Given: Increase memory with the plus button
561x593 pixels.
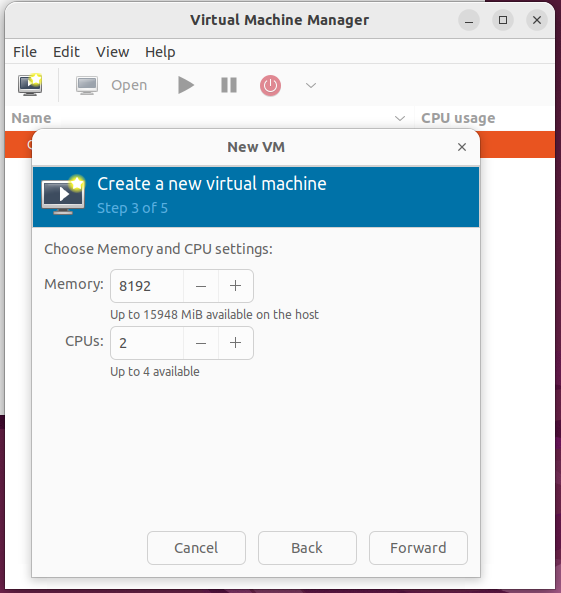Looking at the screenshot, I should click(236, 286).
